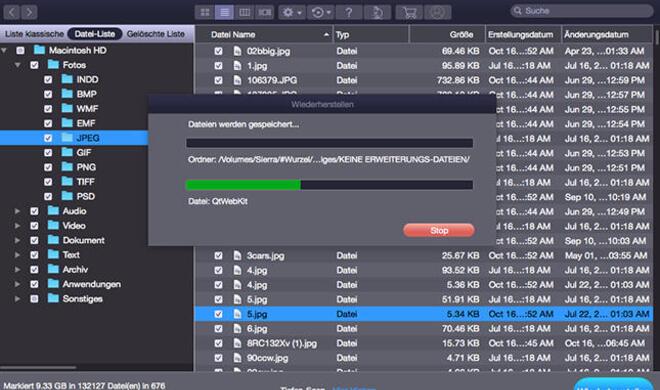Uncheck the TIFF folder checkbox
Image resolution: width=660 pixels, height=390 pixels.
pyautogui.click(x=48, y=182)
